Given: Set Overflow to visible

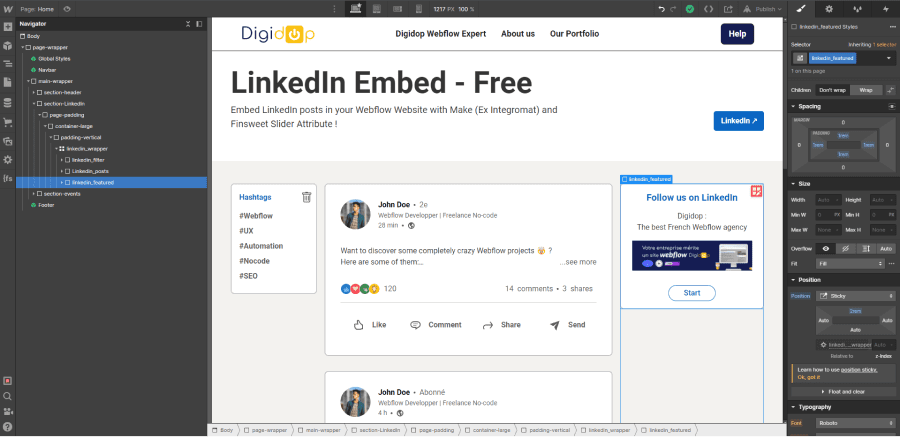Looking at the screenshot, I should pos(826,249).
